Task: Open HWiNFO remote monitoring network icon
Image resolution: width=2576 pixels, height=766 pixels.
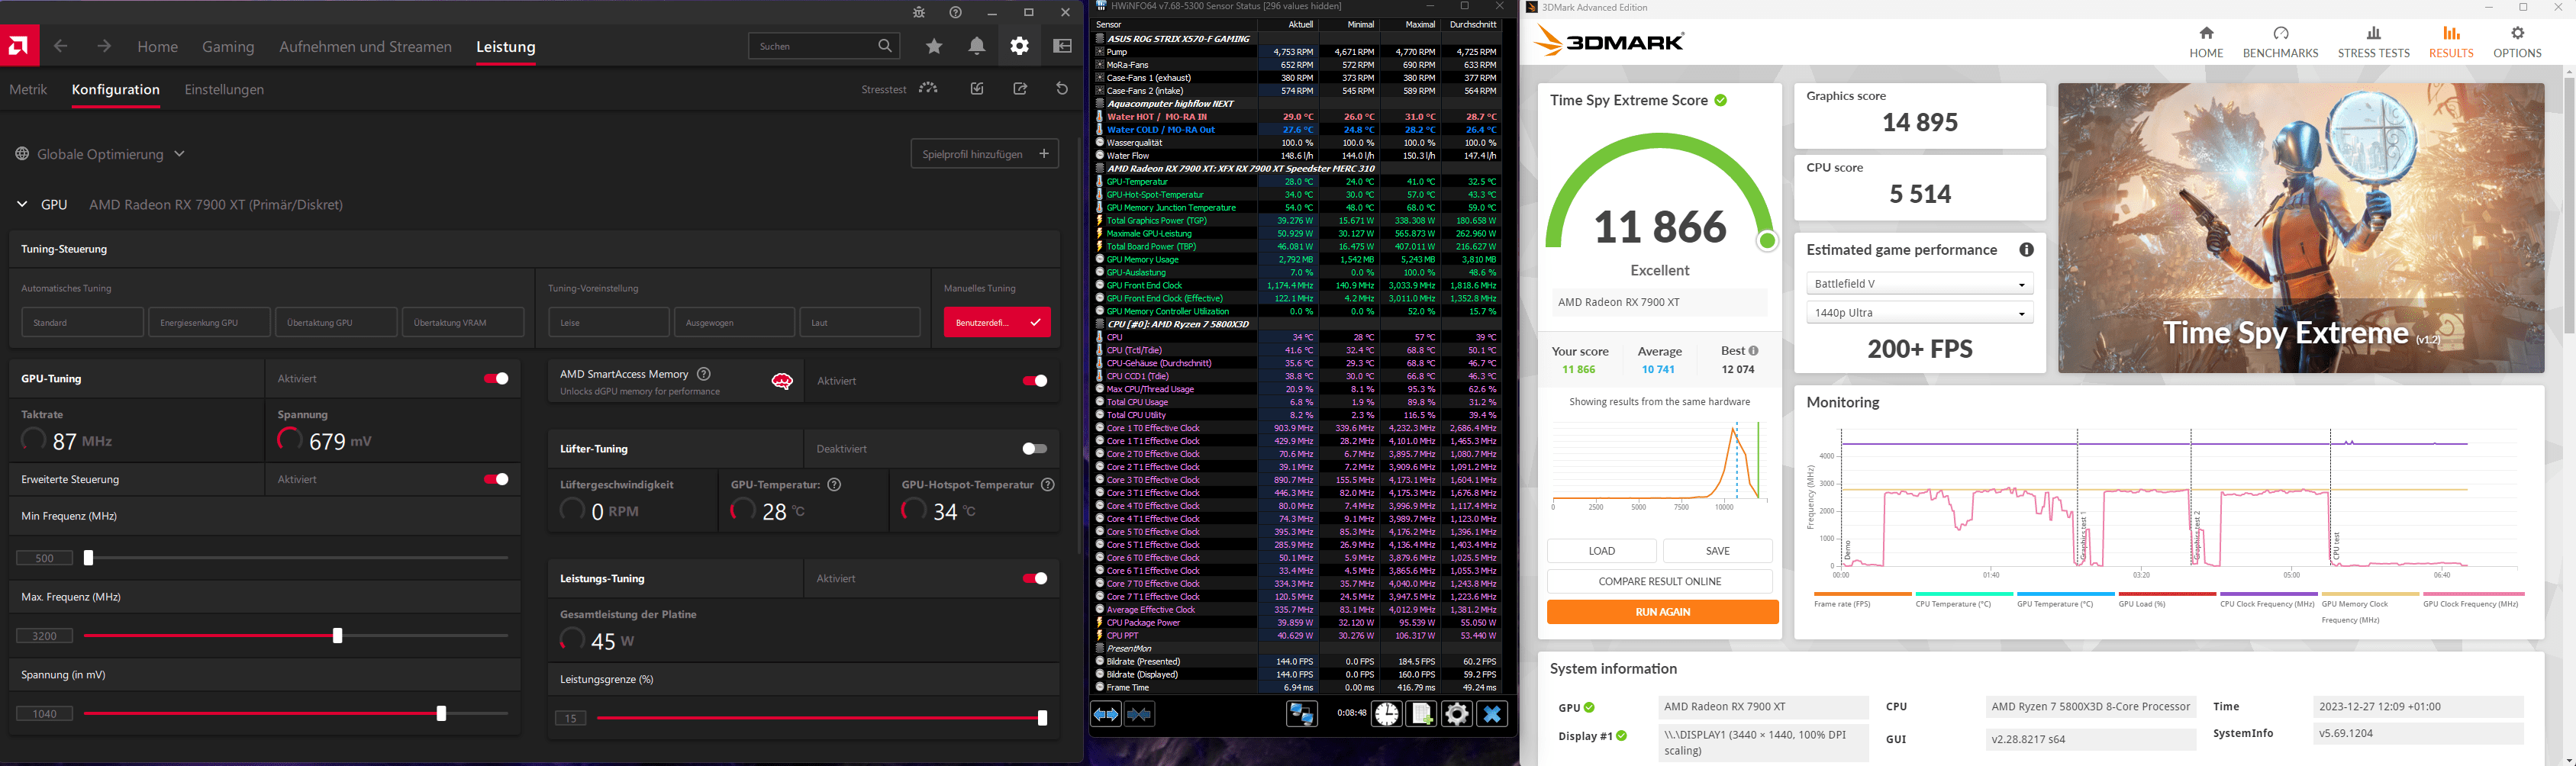Action: (x=1301, y=714)
